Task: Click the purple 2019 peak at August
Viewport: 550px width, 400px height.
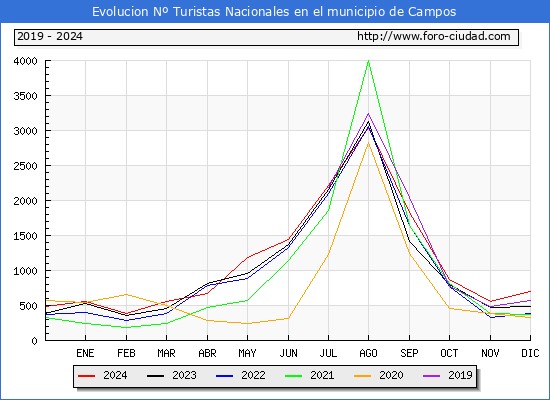Action: point(368,113)
